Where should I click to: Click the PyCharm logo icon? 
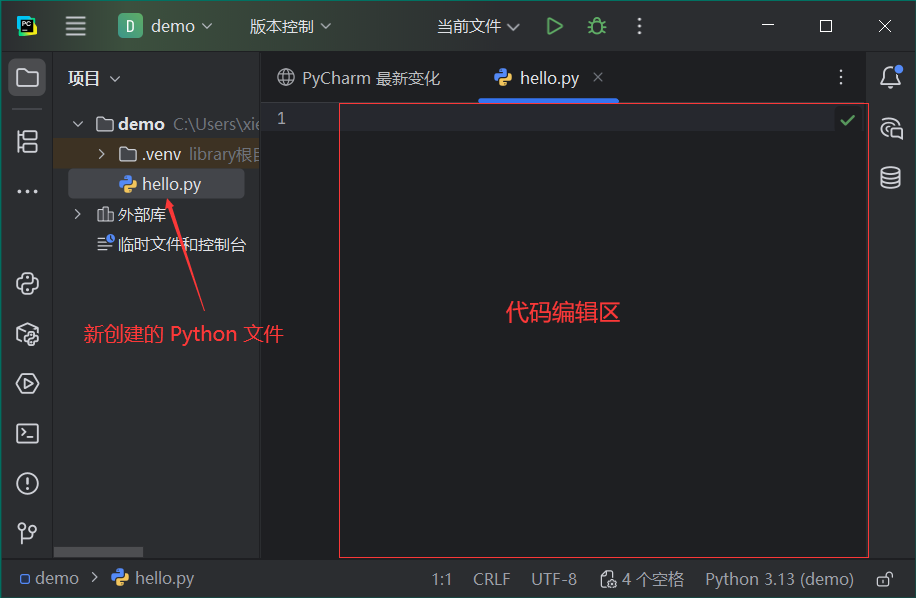pos(27,26)
